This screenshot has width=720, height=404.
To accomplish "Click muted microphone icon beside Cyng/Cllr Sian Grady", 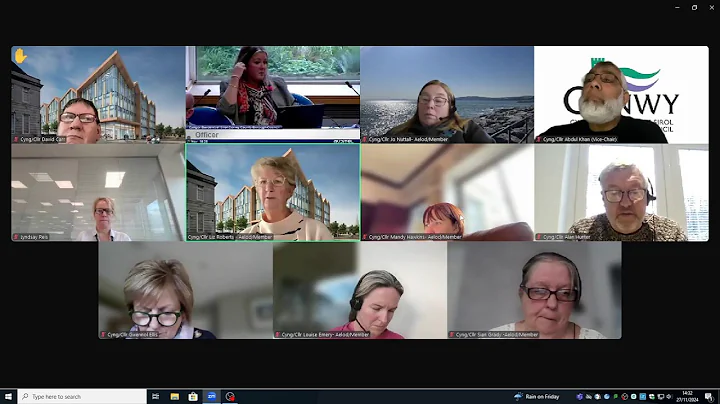I will 452,335.
